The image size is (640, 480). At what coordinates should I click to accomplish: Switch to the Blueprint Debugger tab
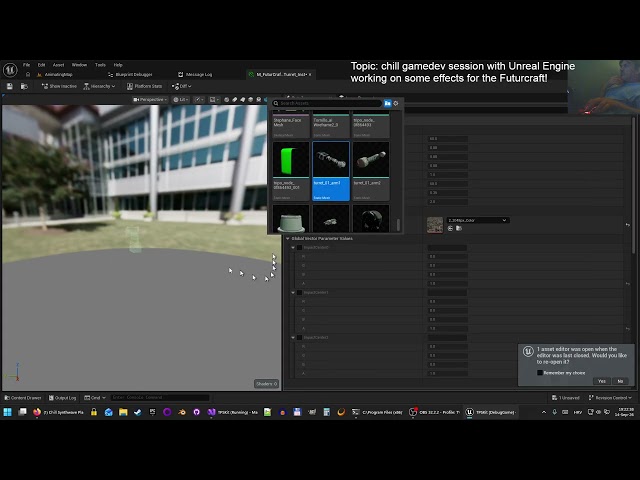point(130,75)
